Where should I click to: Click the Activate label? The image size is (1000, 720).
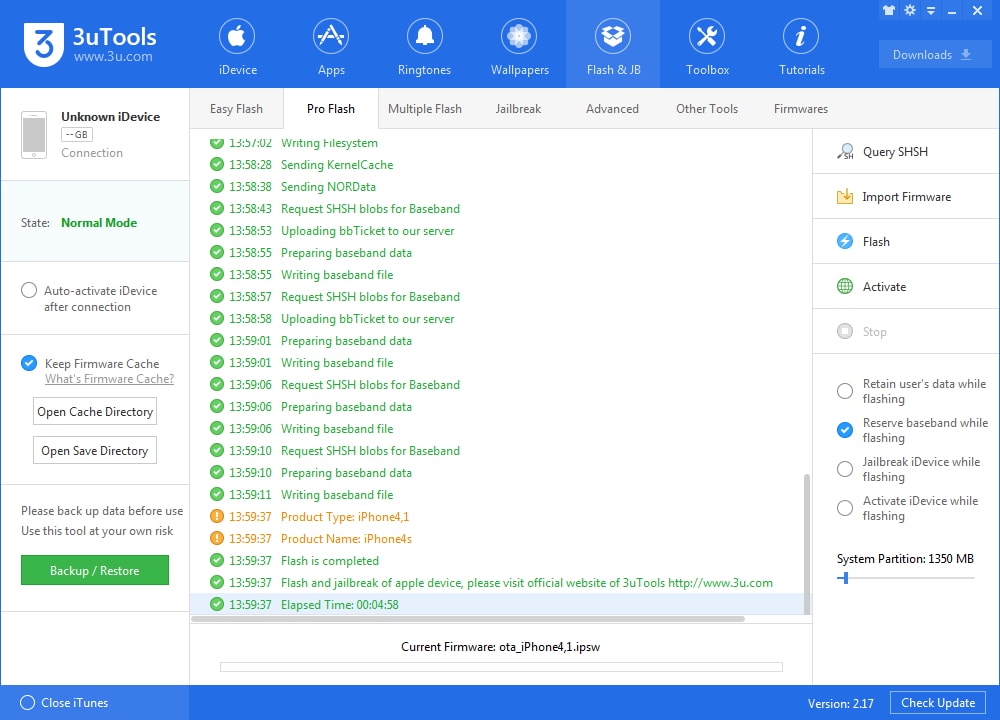click(x=884, y=286)
